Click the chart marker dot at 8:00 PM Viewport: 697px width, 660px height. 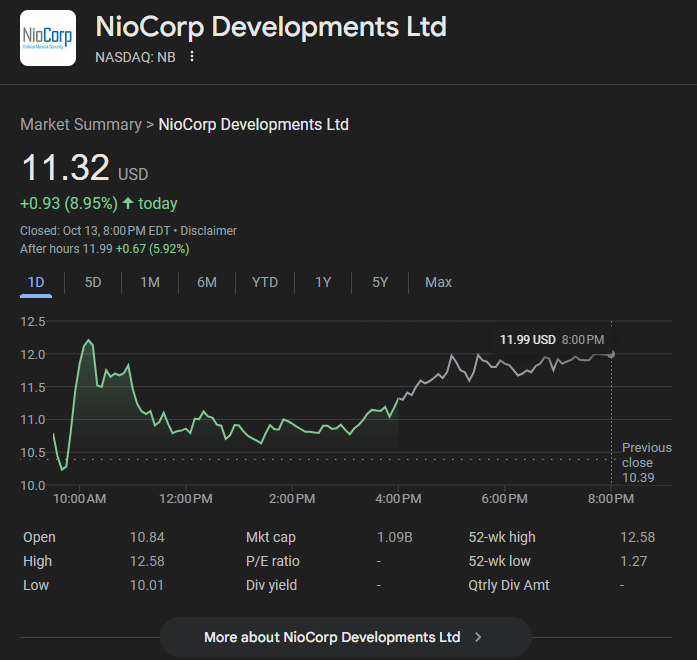pyautogui.click(x=612, y=354)
